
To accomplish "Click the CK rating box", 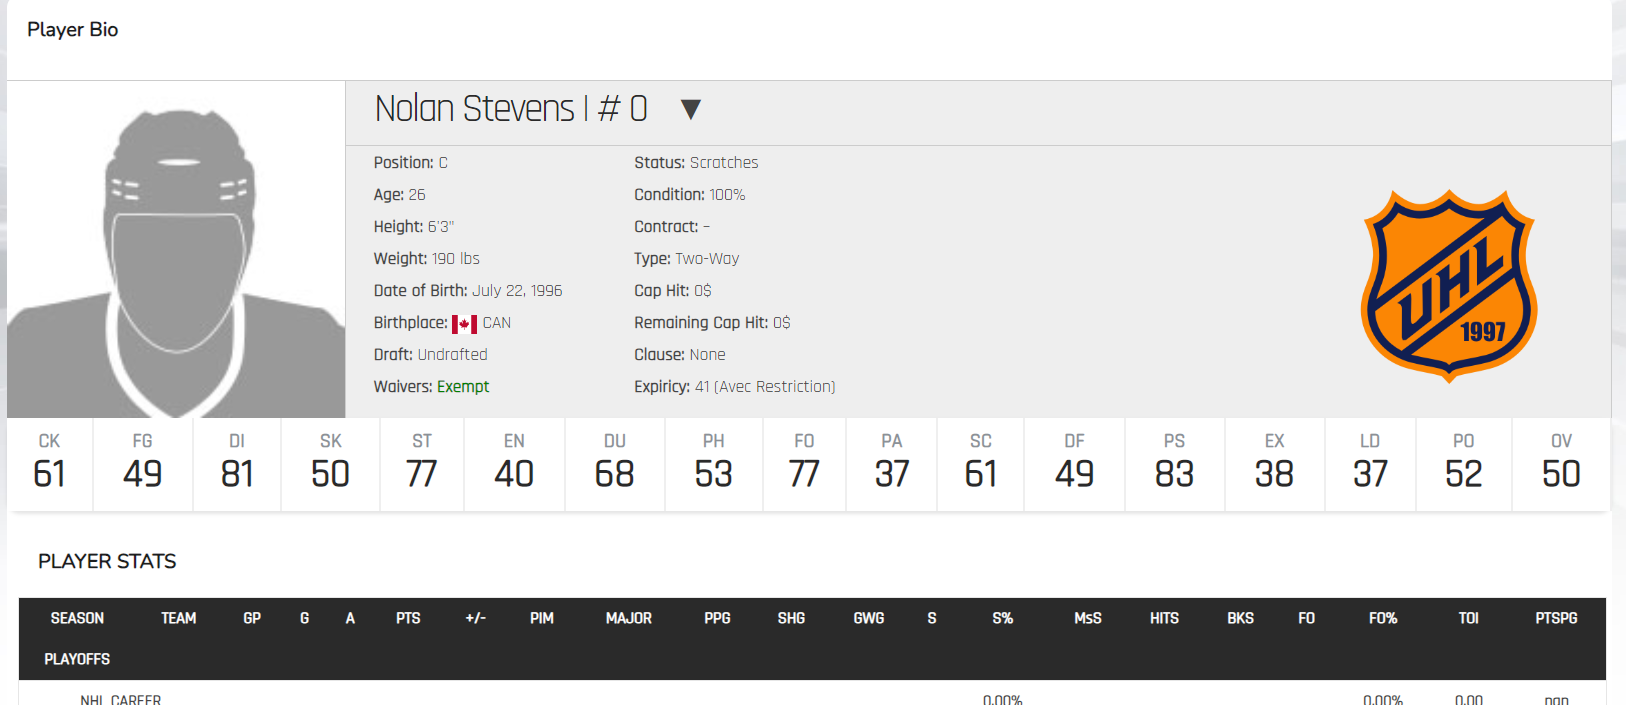I will click(49, 464).
